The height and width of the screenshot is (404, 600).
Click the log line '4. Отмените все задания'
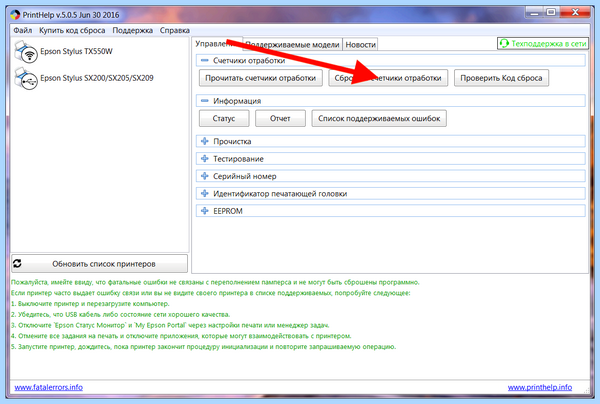pyautogui.click(x=181, y=336)
